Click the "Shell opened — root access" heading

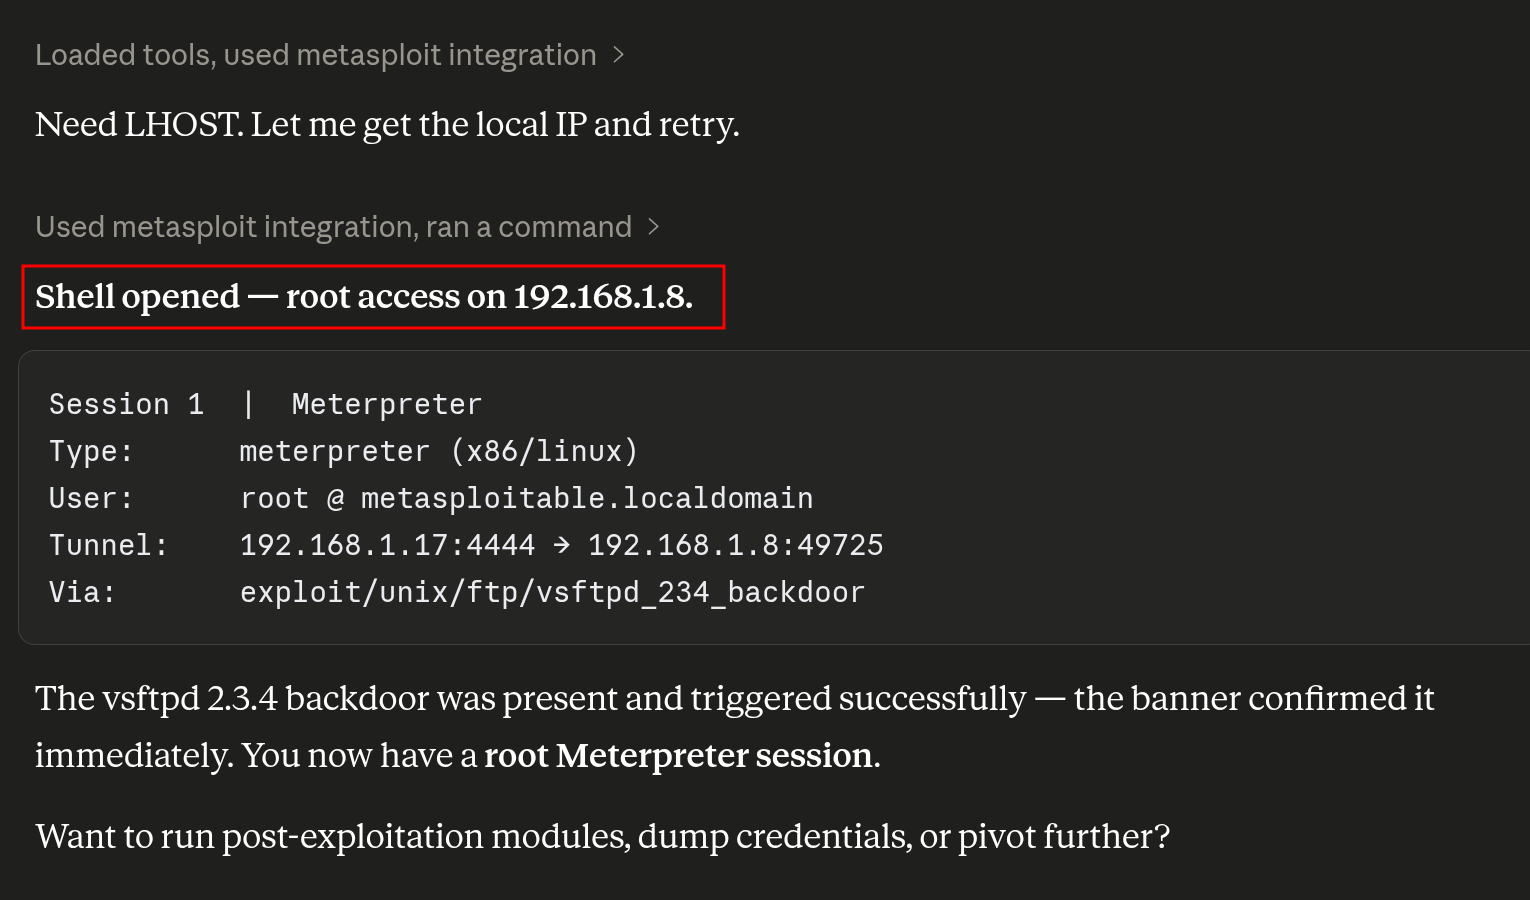click(x=364, y=297)
